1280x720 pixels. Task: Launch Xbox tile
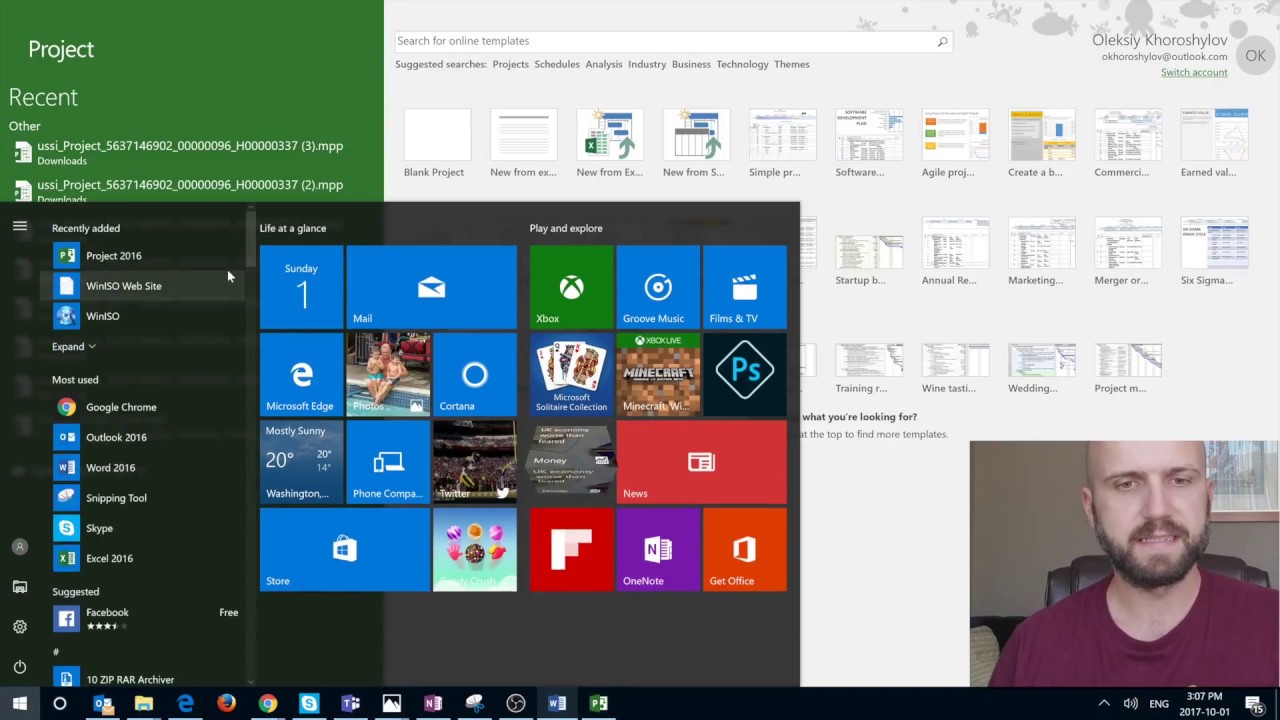571,287
